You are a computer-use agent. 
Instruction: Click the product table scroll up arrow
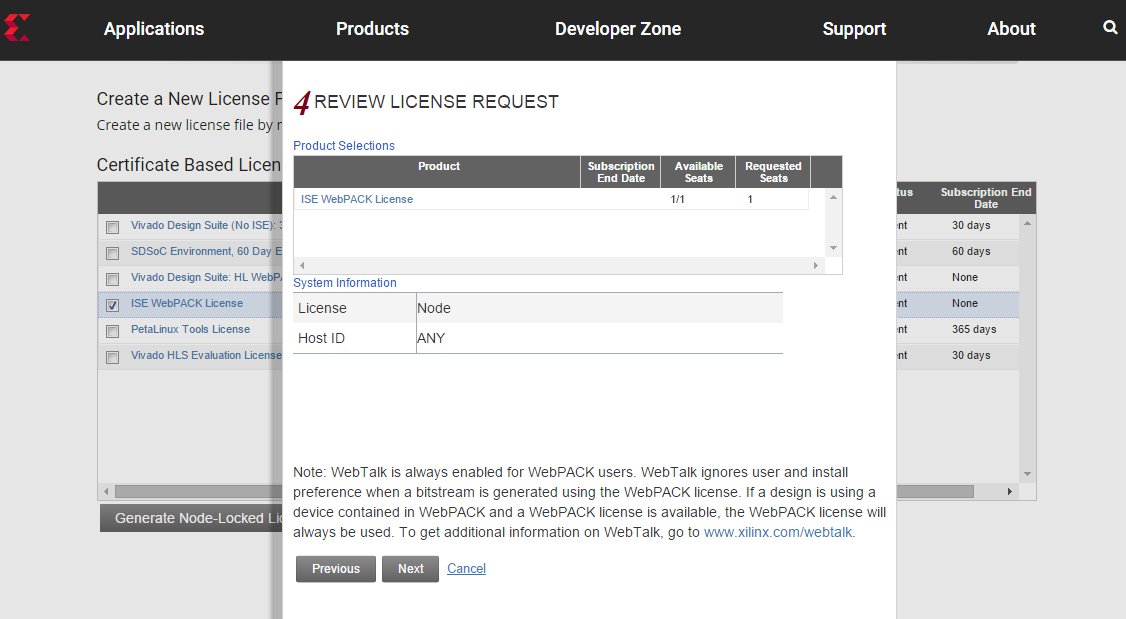833,197
